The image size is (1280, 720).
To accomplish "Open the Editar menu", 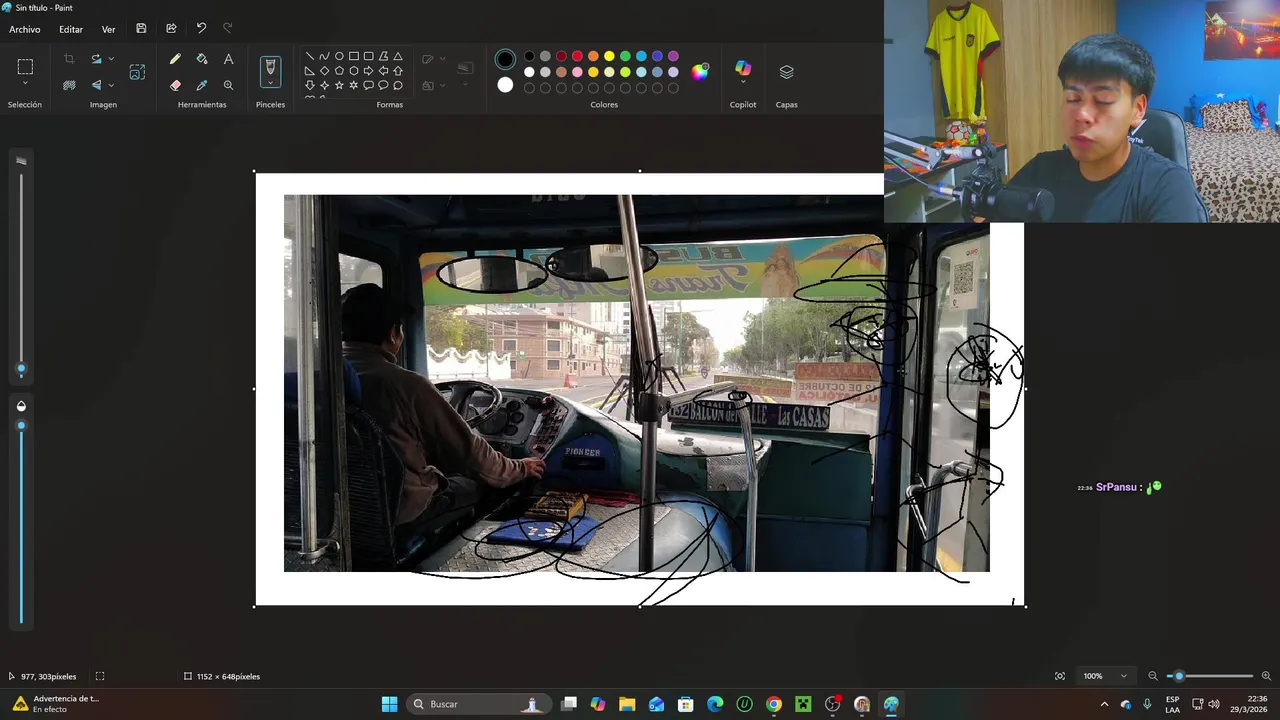I will coord(71,29).
